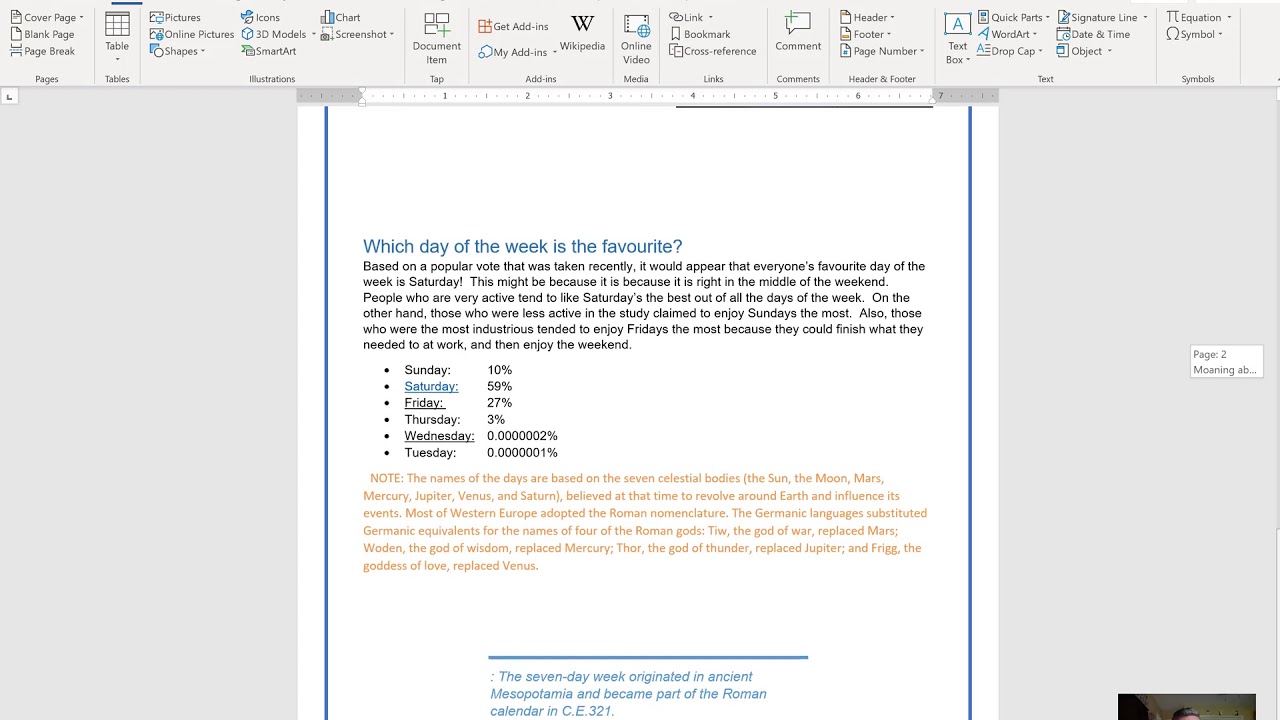The image size is (1280, 720).
Task: Click the underlined Wednesday list item
Action: click(x=439, y=436)
